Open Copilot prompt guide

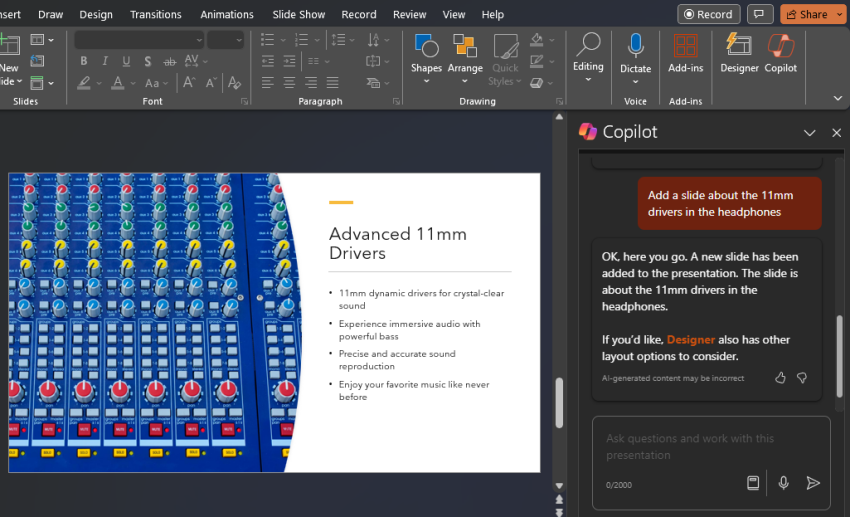753,483
